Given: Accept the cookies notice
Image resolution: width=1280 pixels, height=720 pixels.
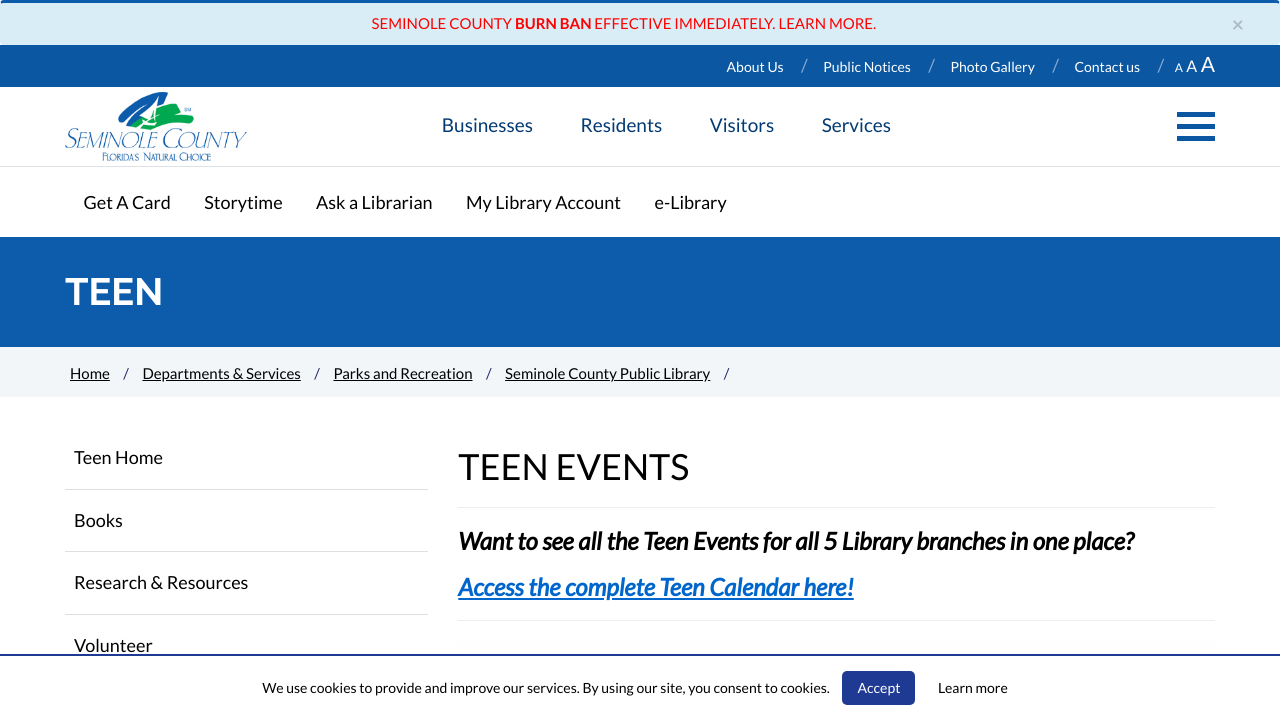Looking at the screenshot, I should [x=878, y=688].
